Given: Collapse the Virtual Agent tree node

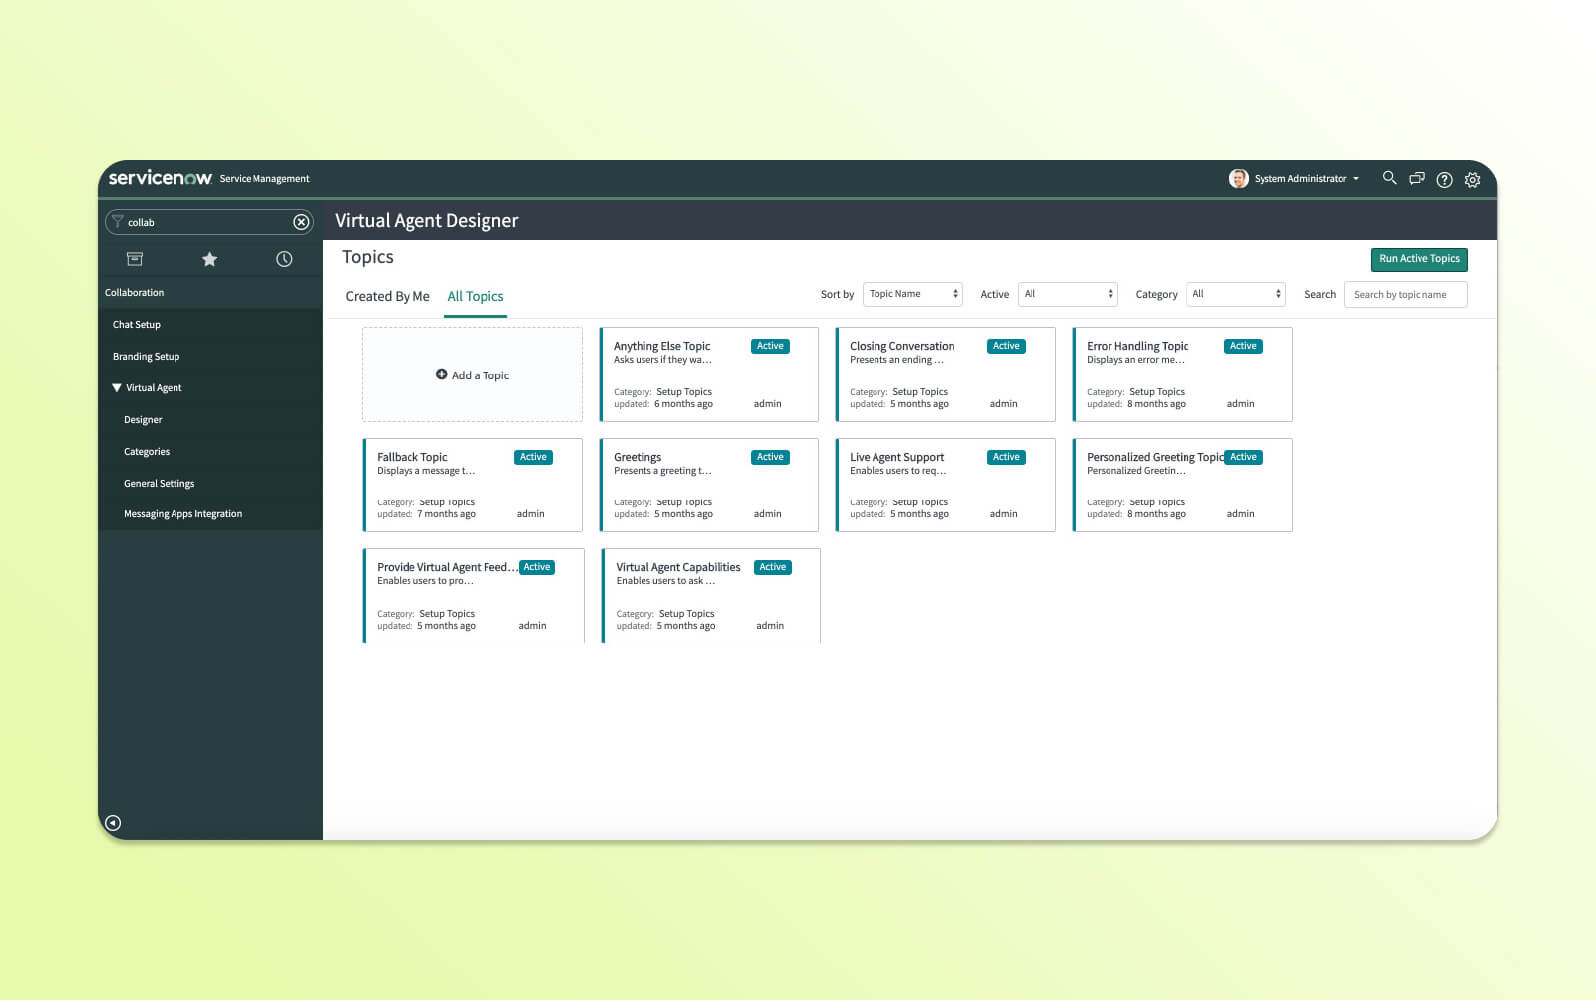Looking at the screenshot, I should pyautogui.click(x=117, y=387).
